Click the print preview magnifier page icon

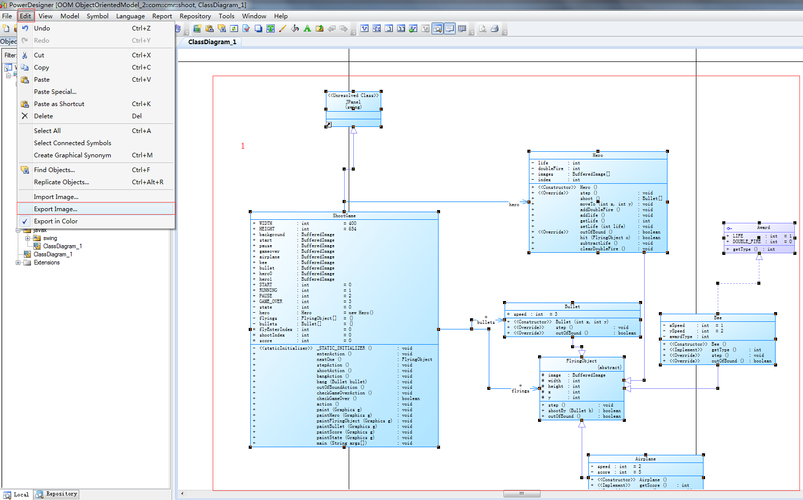[482, 29]
